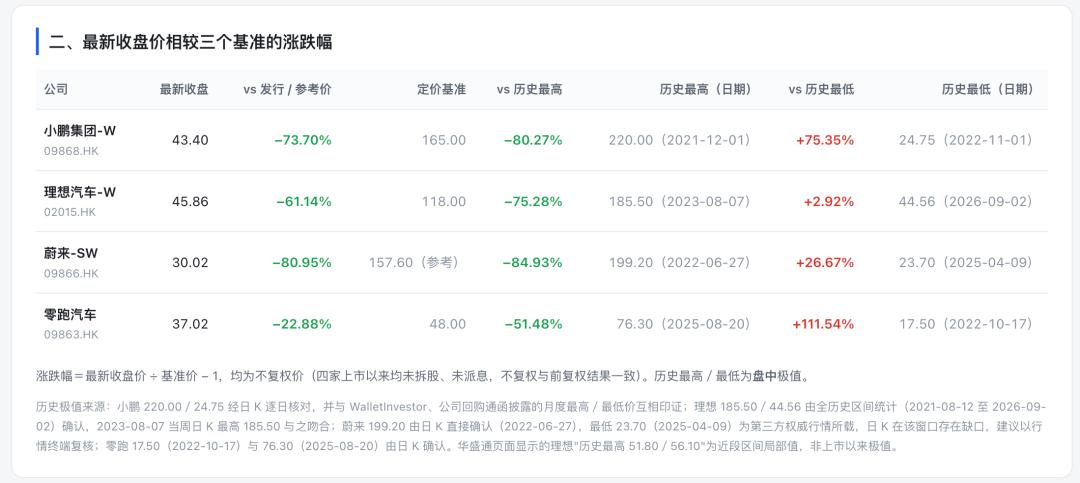Click the 历史最高（日期） column header
The width and height of the screenshot is (1080, 483).
click(705, 90)
